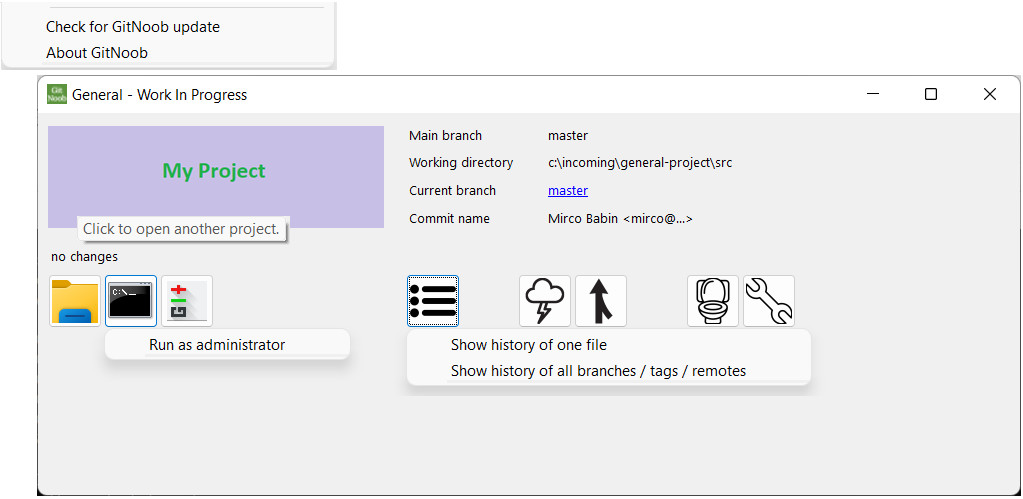
Task: Click the Current branch master link
Action: pos(568,191)
